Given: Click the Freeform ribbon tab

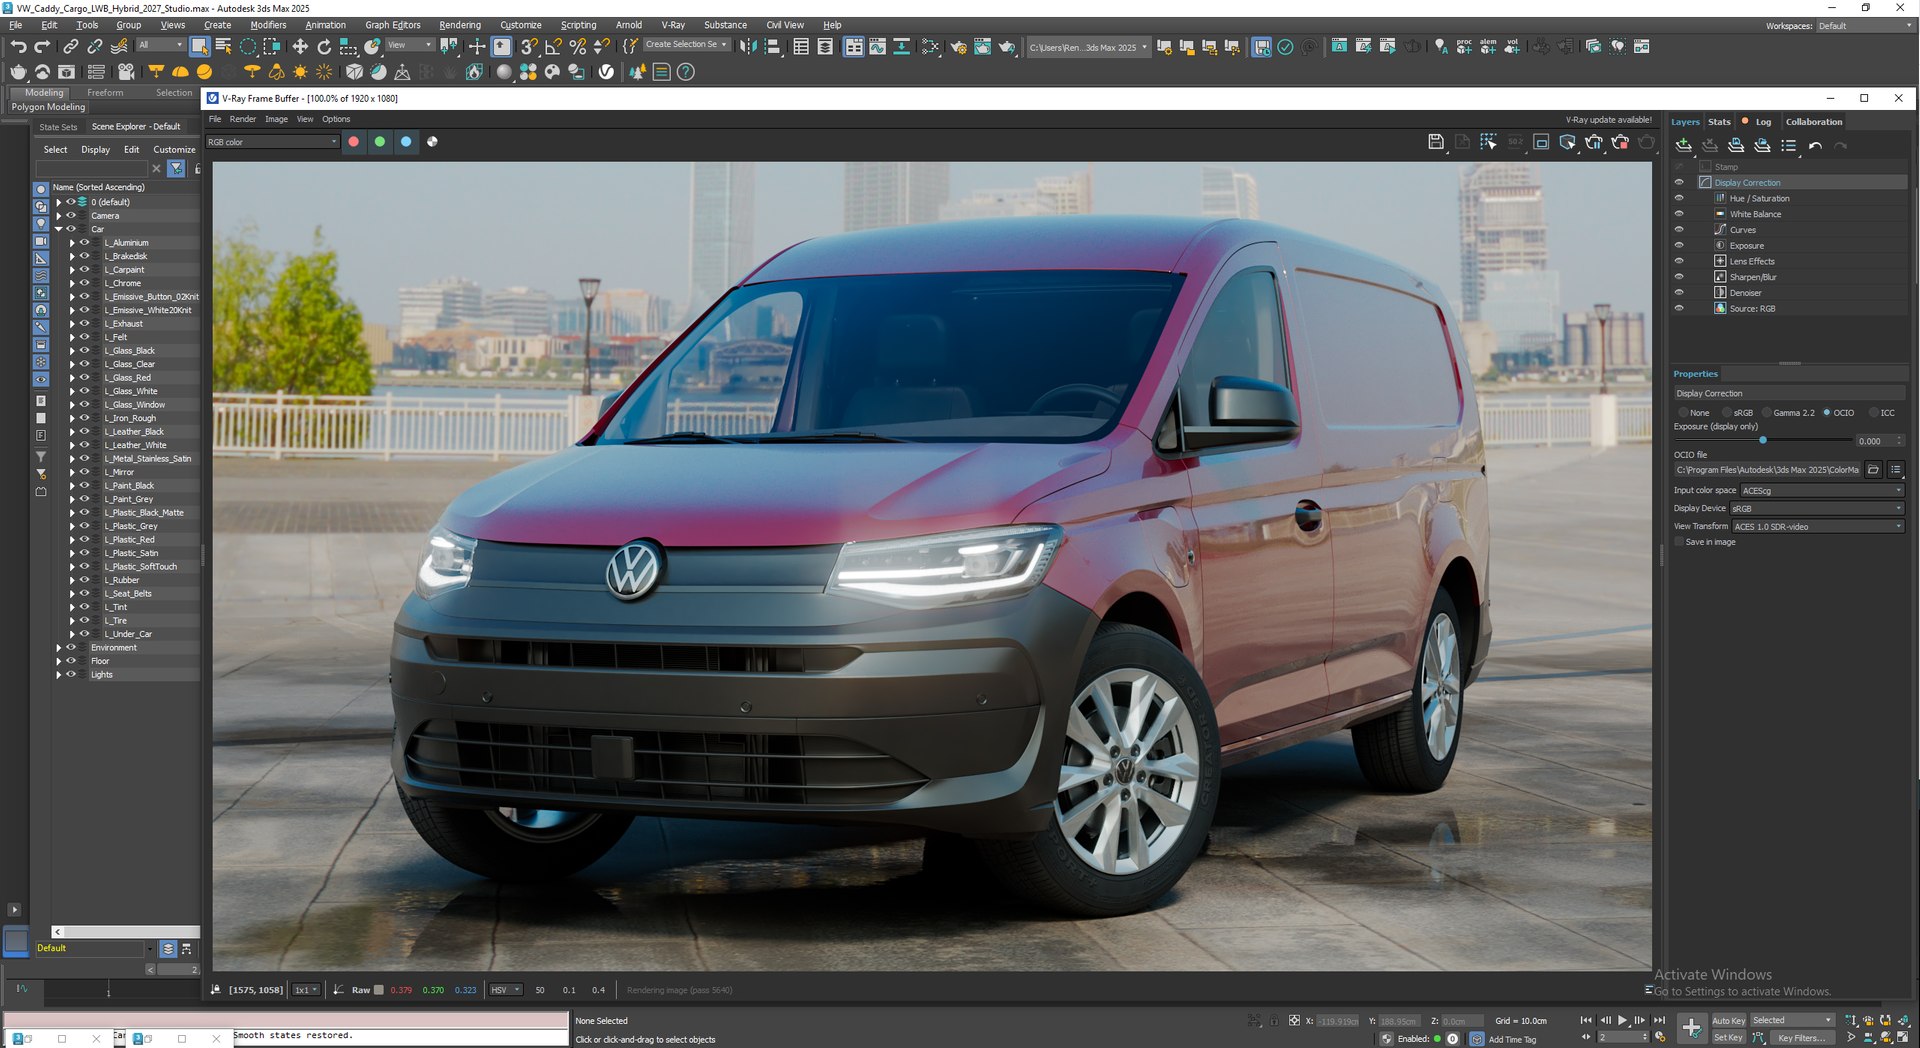Looking at the screenshot, I should [105, 93].
